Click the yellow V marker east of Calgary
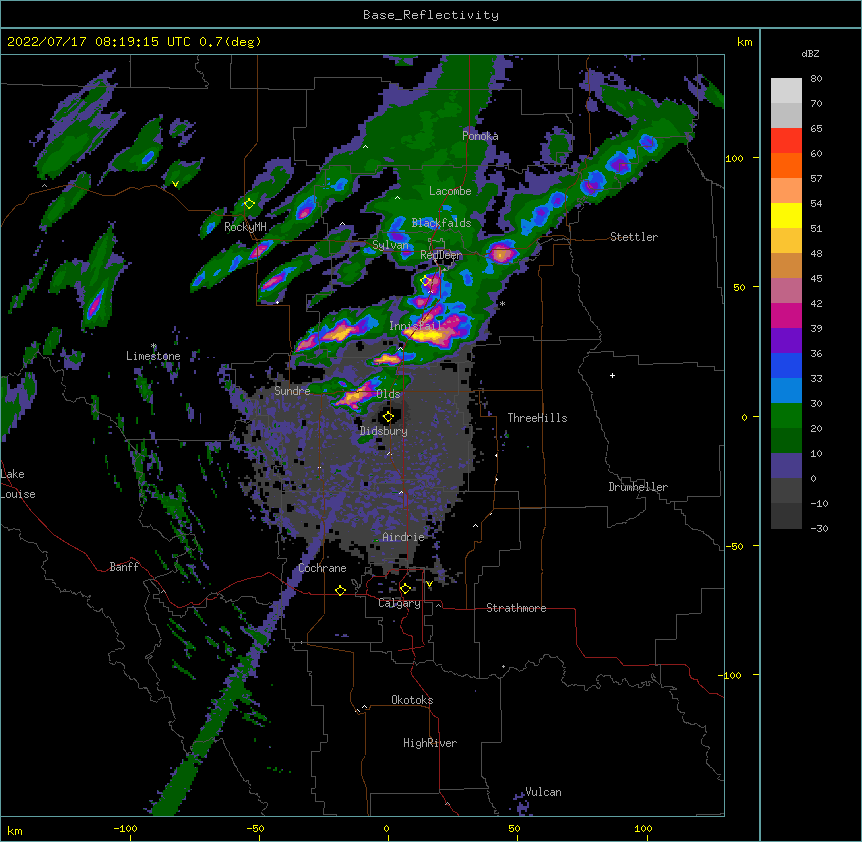Screen dimensions: 862x842 (429, 584)
